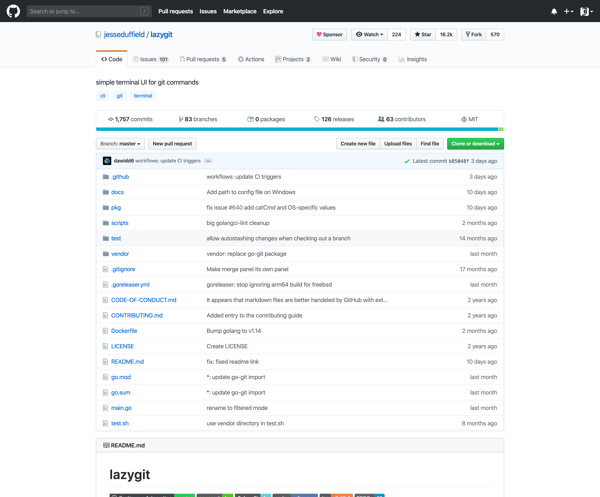Open the lazygit repository link
This screenshot has height=497, width=600.
pos(161,34)
